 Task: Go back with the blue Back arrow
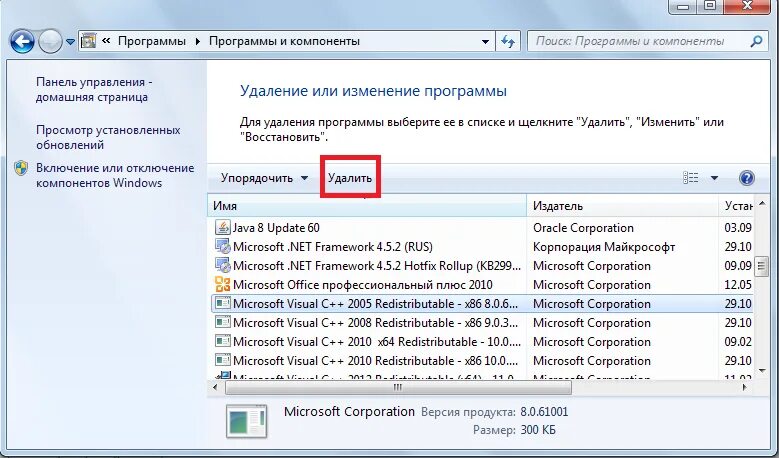[x=22, y=41]
